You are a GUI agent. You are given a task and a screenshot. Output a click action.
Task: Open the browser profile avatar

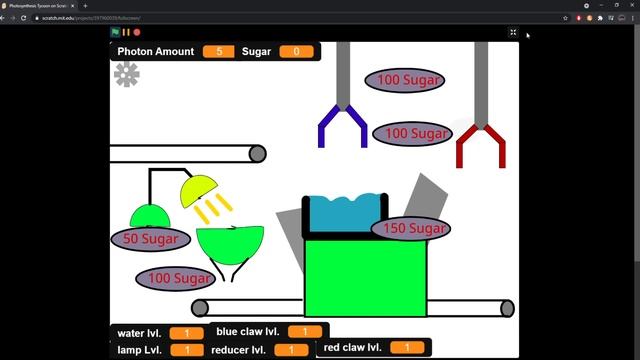click(622, 18)
